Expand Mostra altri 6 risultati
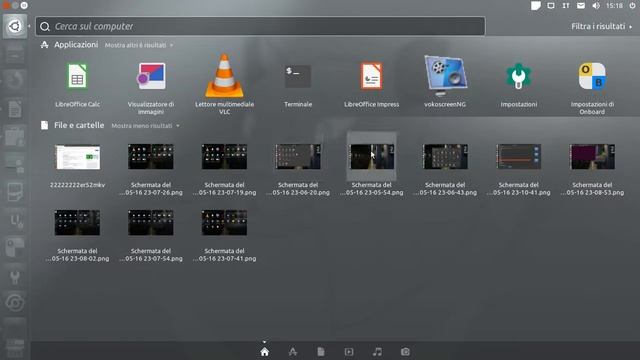 point(139,45)
